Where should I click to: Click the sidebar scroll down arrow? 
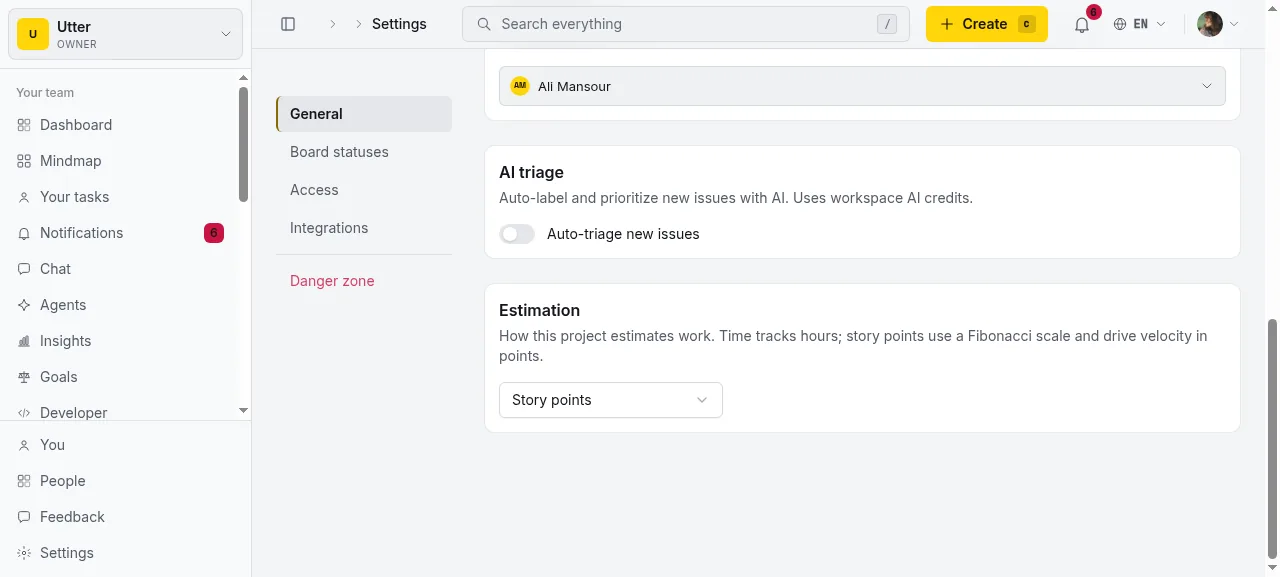(243, 411)
